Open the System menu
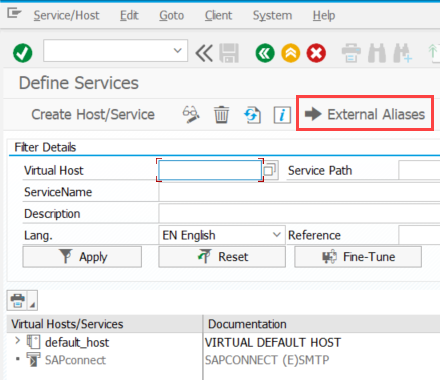440x380 pixels. [272, 15]
